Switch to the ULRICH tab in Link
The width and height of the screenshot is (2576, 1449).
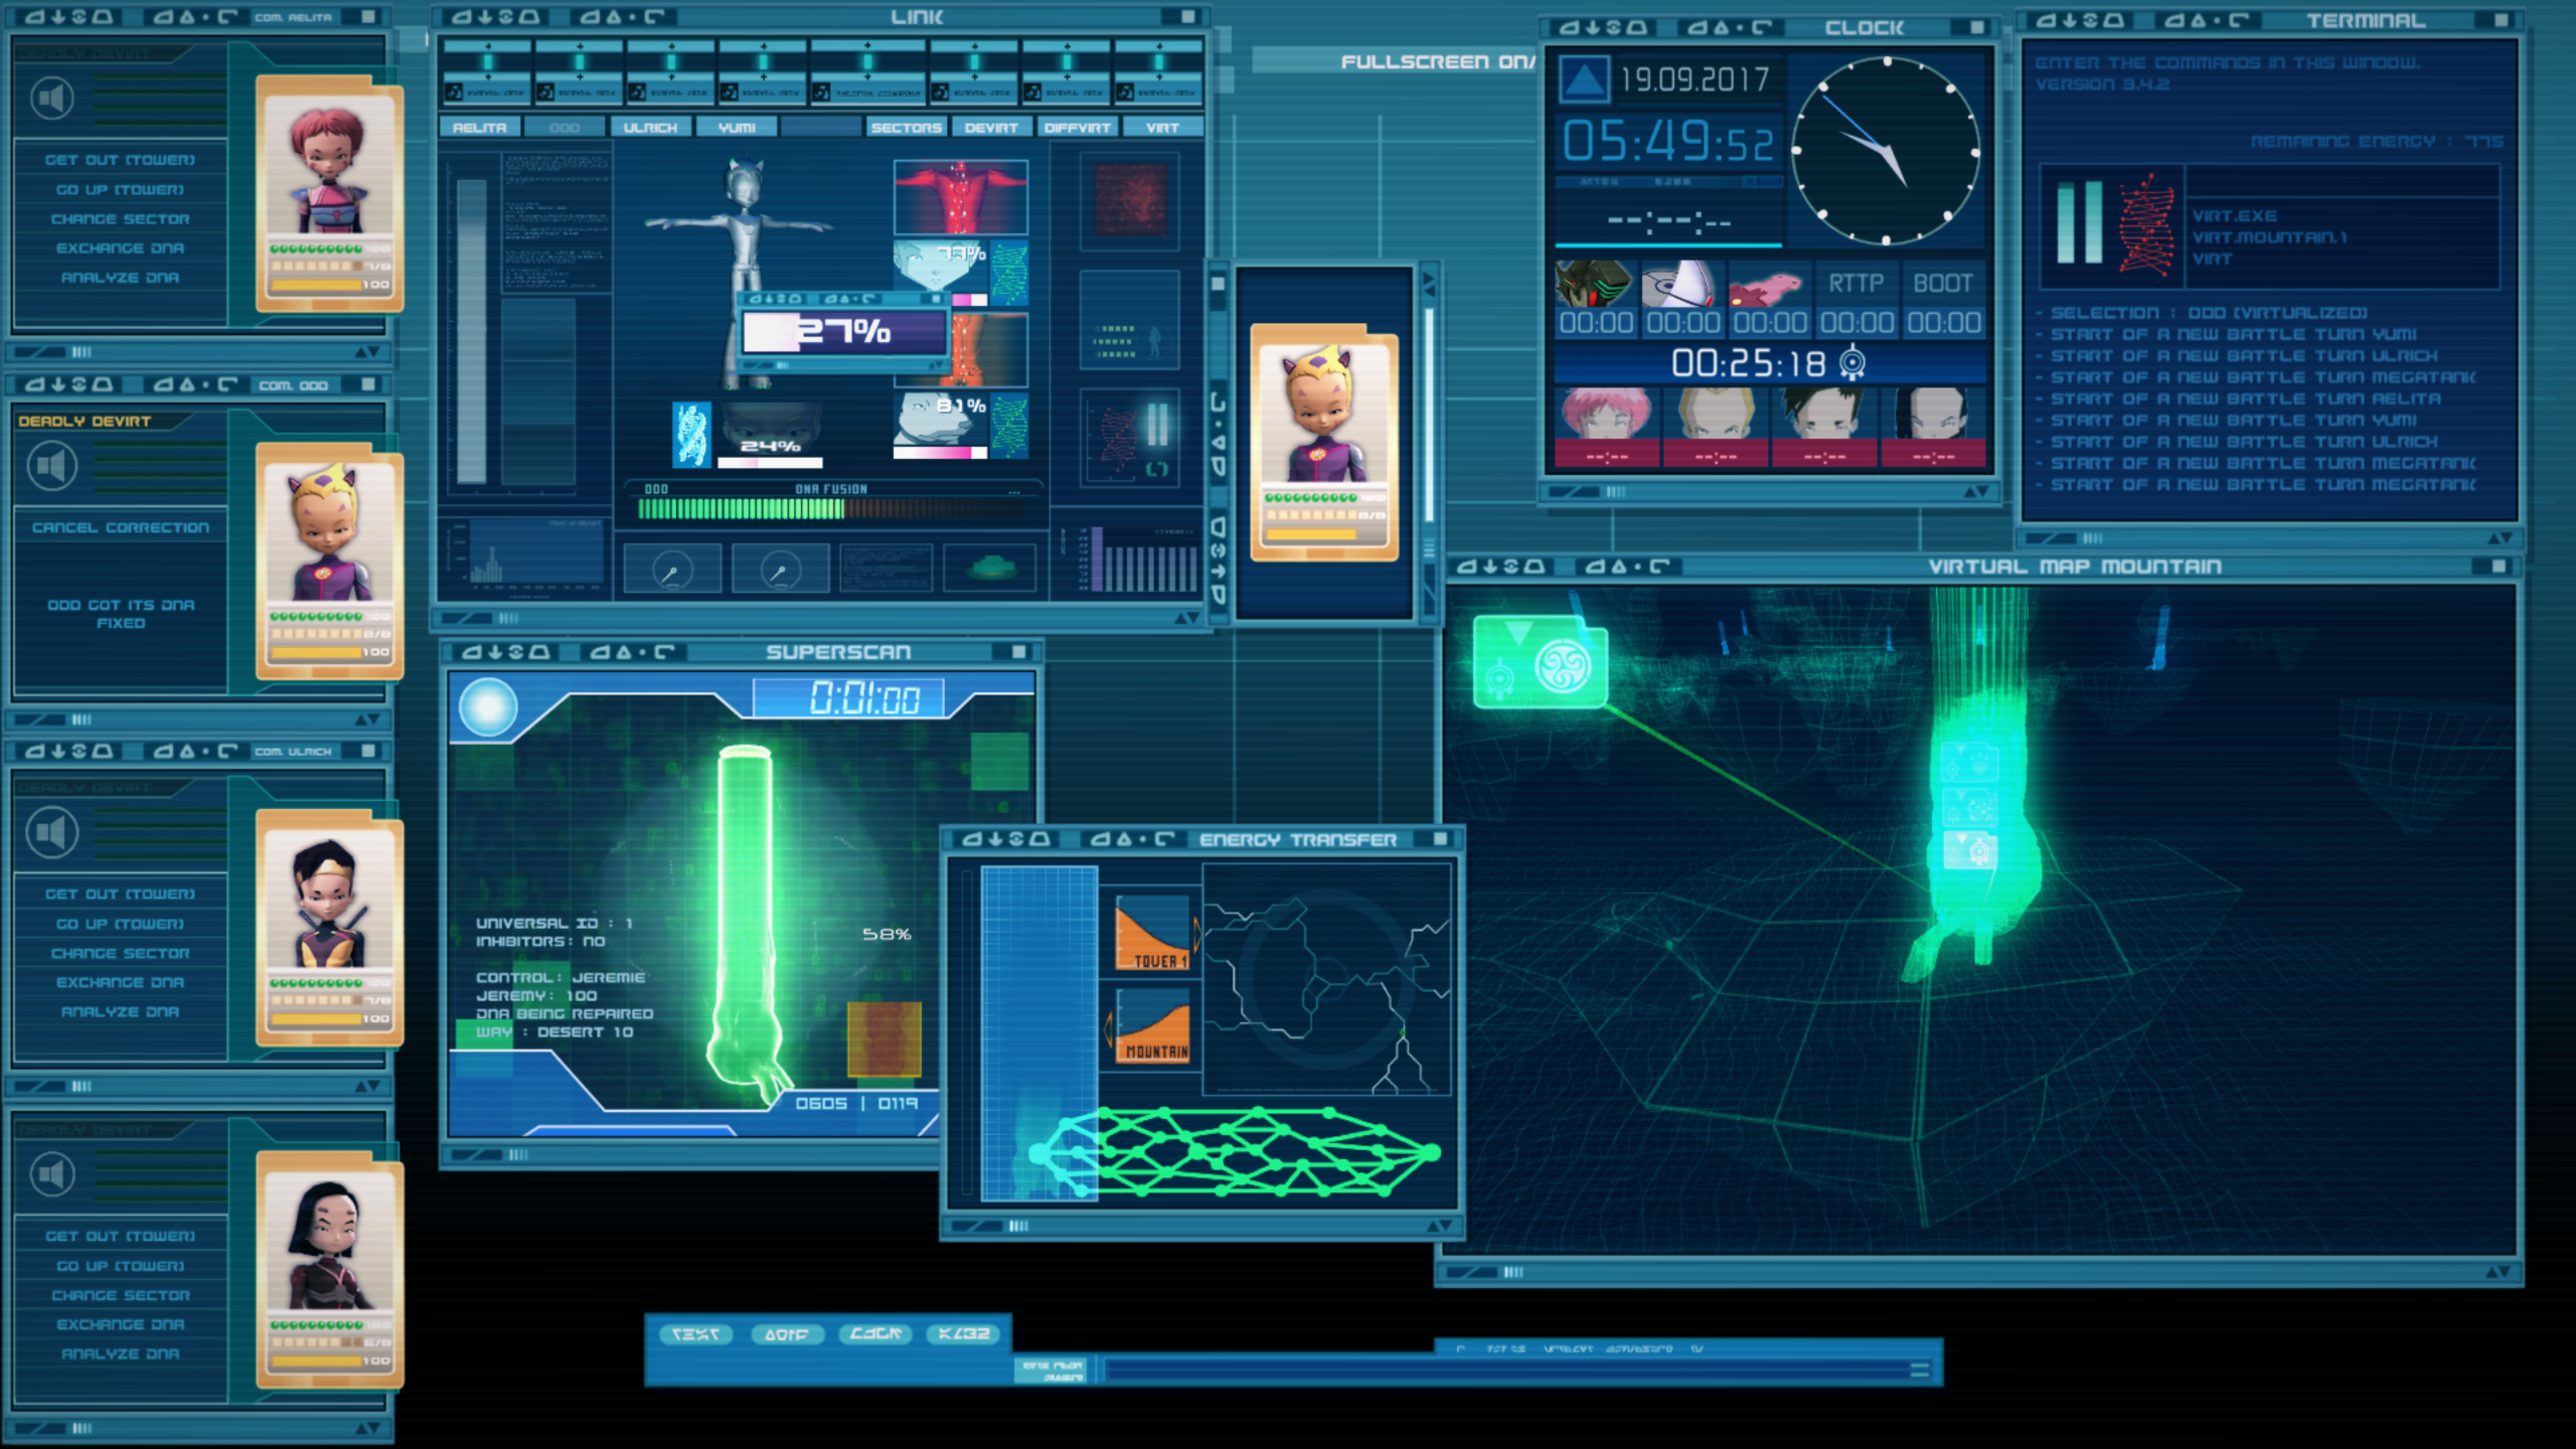pos(651,127)
